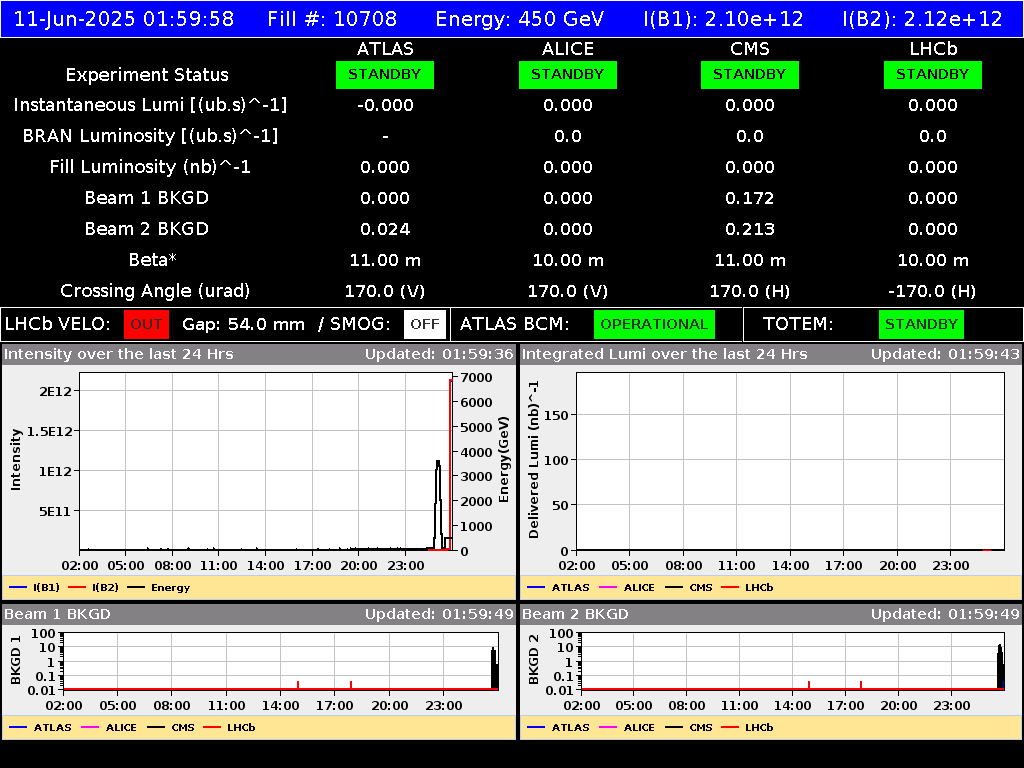This screenshot has height=768, width=1024.
Task: Click the blue I(B1) legend swatch
Action: (18, 587)
